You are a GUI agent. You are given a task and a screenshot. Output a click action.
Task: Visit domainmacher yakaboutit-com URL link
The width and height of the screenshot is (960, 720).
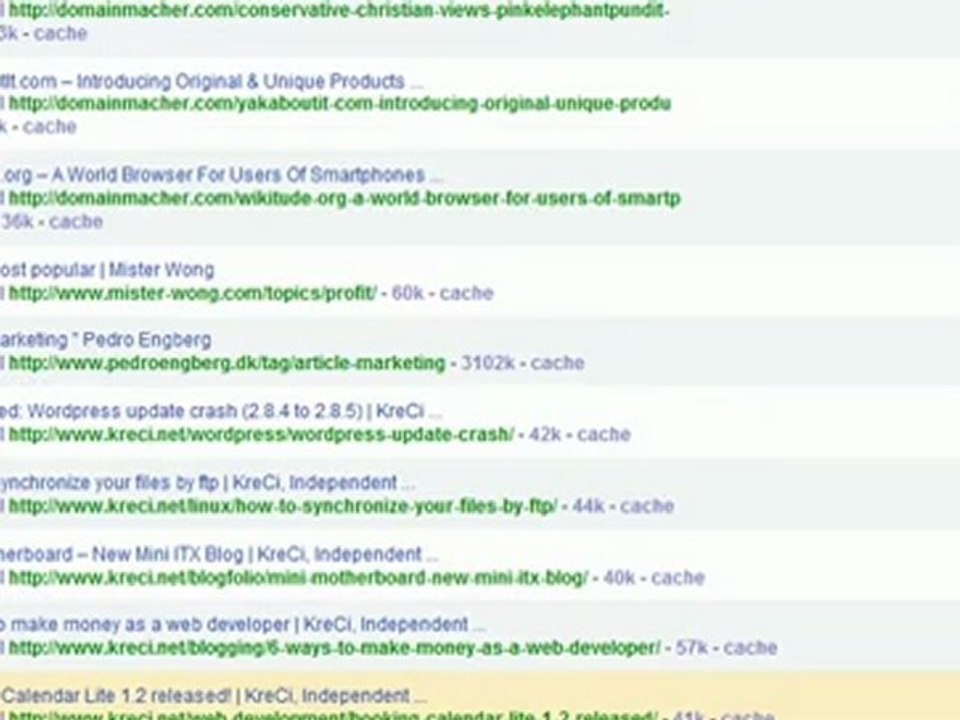340,103
